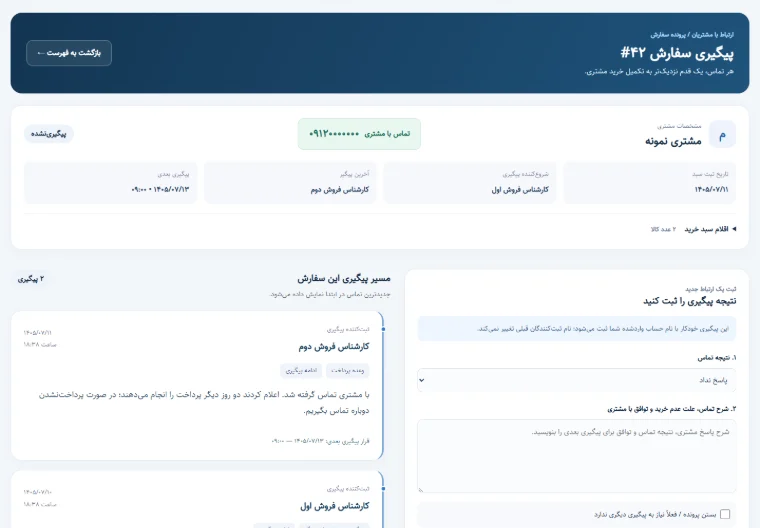The height and width of the screenshot is (528, 760).
Task: Click the کارشناس فروش اول timeline card title
Action: pos(335,506)
